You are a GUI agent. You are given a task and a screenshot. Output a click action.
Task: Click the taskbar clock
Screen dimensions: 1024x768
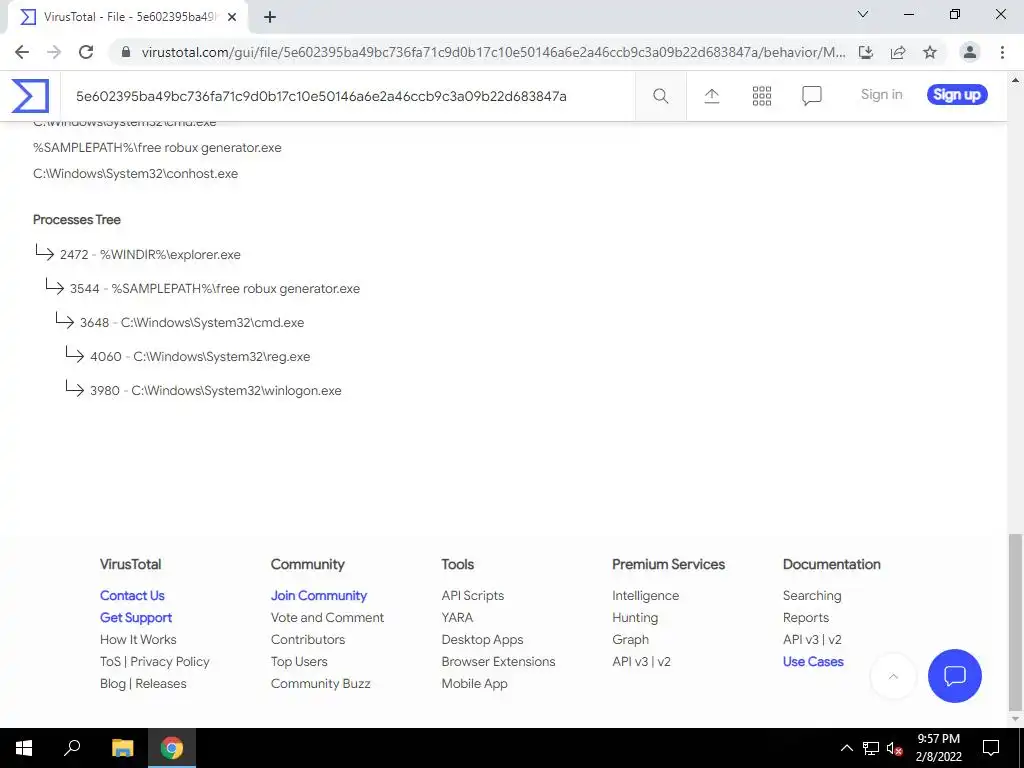(938, 748)
